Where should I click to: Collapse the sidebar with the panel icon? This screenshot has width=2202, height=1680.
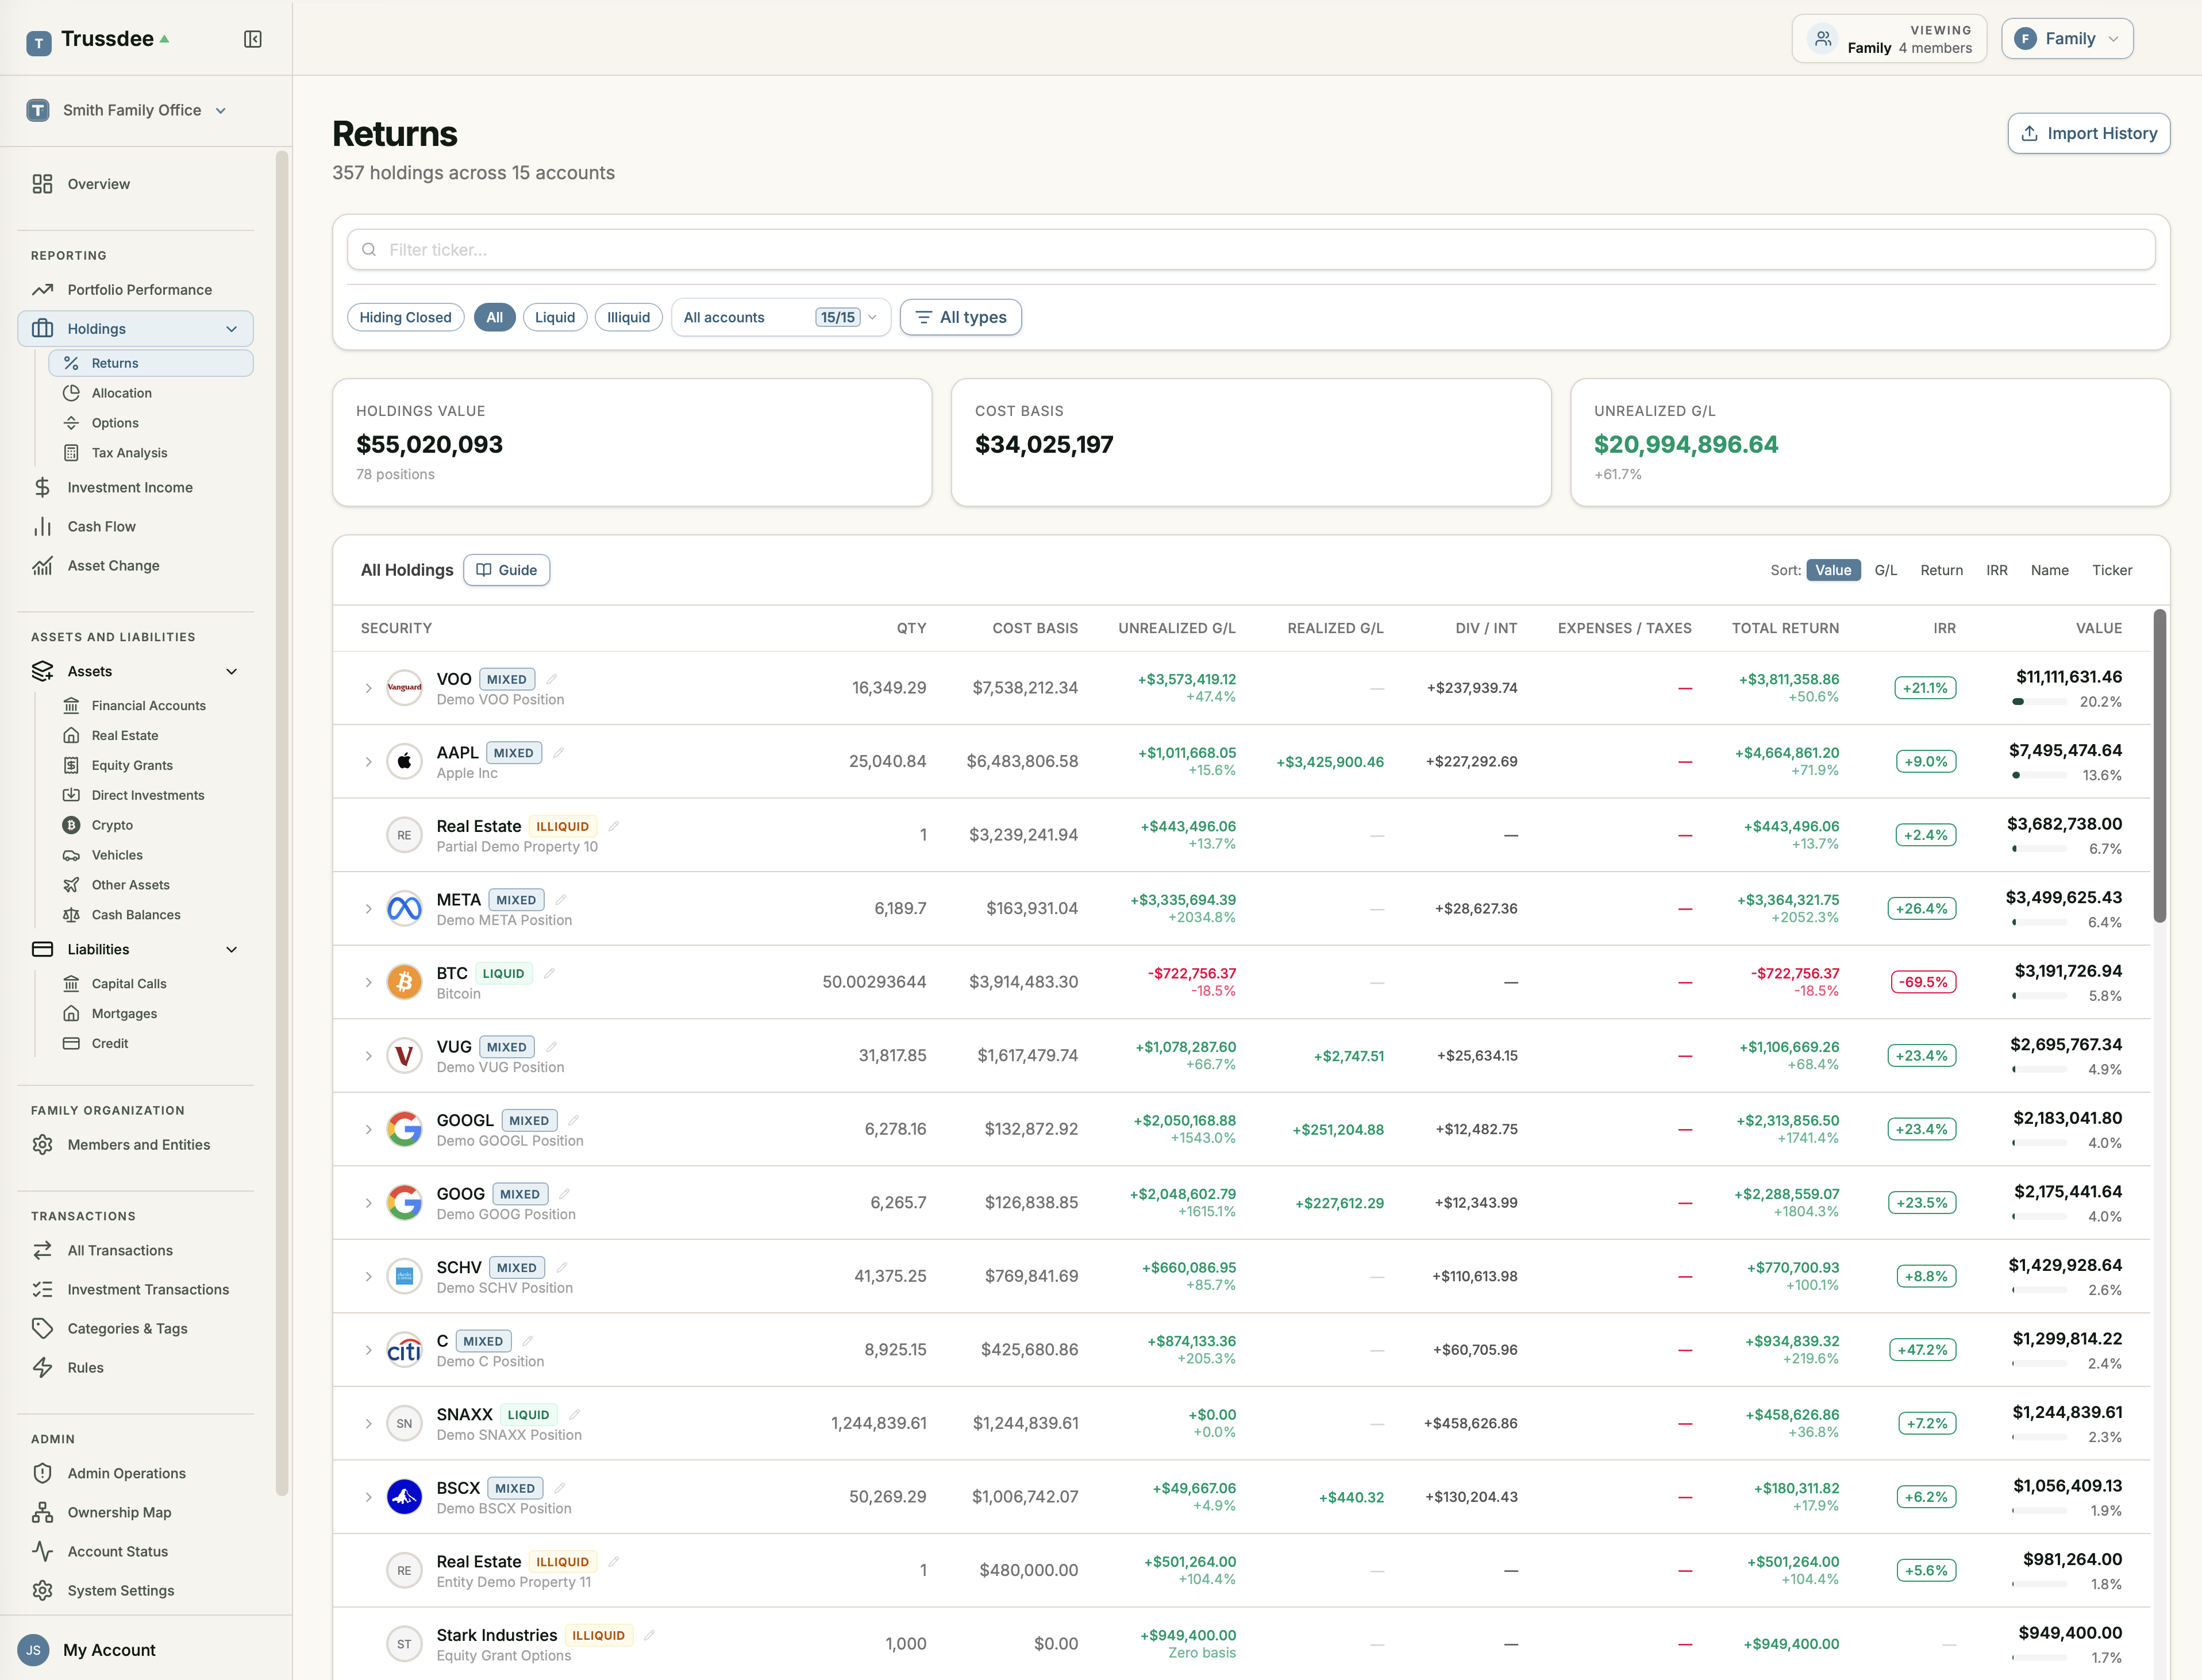[x=253, y=39]
